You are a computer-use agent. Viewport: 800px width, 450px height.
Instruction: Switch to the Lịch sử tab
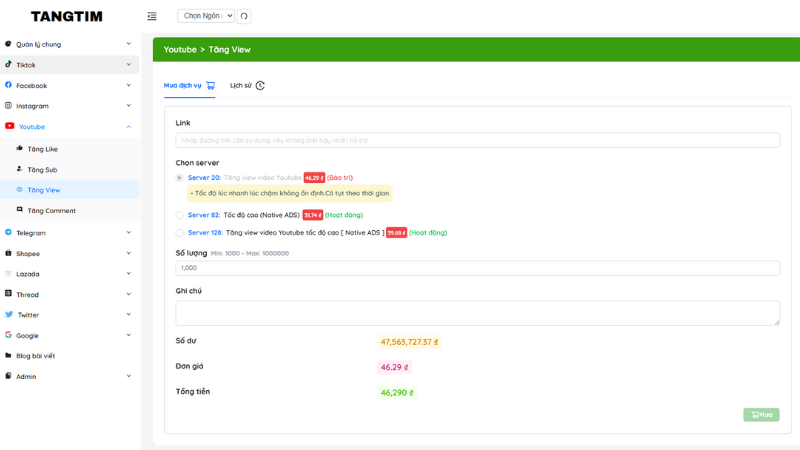(x=246, y=86)
